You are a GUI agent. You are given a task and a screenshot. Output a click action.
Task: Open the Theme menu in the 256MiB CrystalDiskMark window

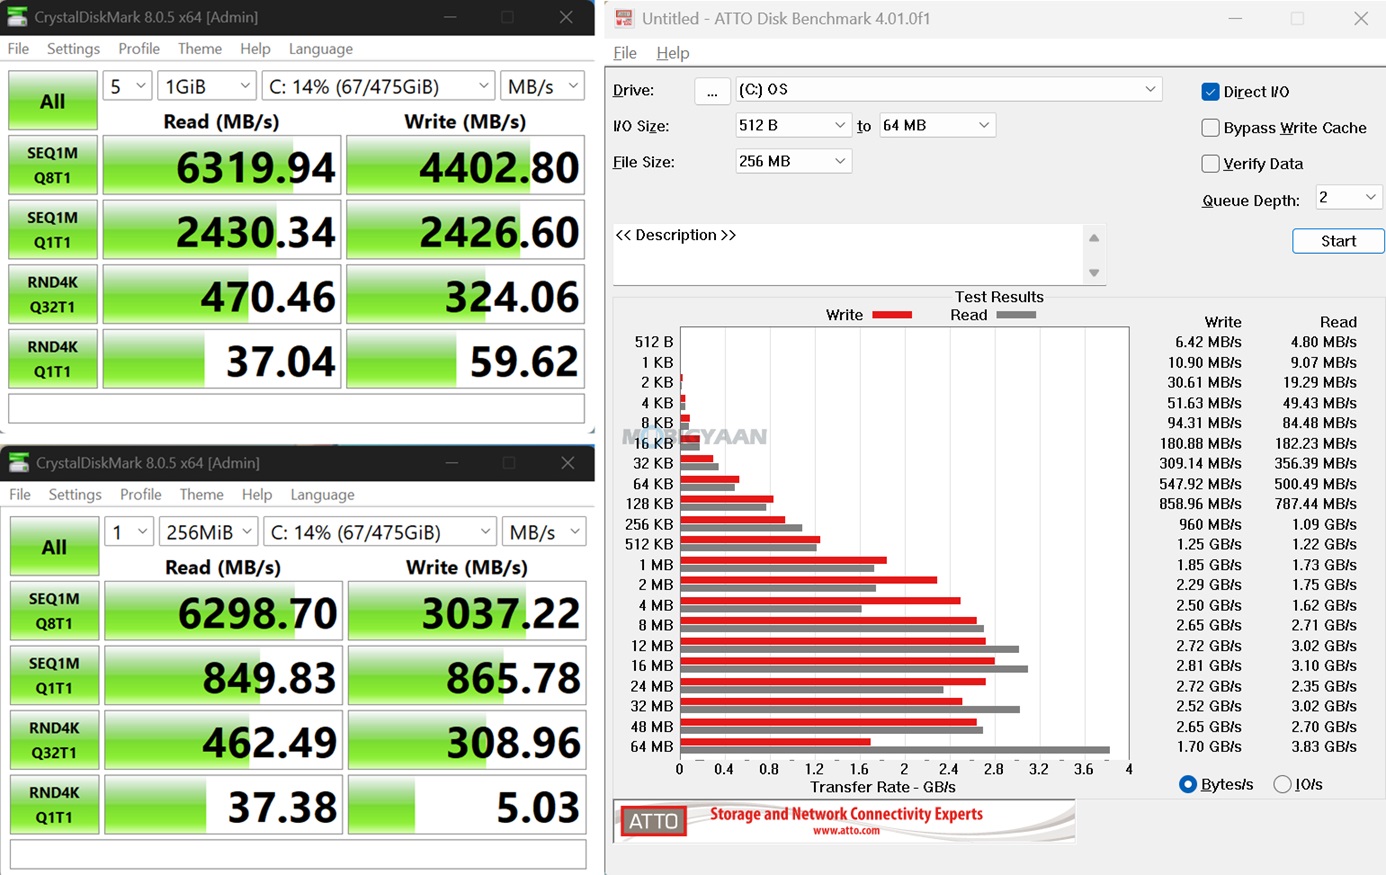(x=202, y=495)
